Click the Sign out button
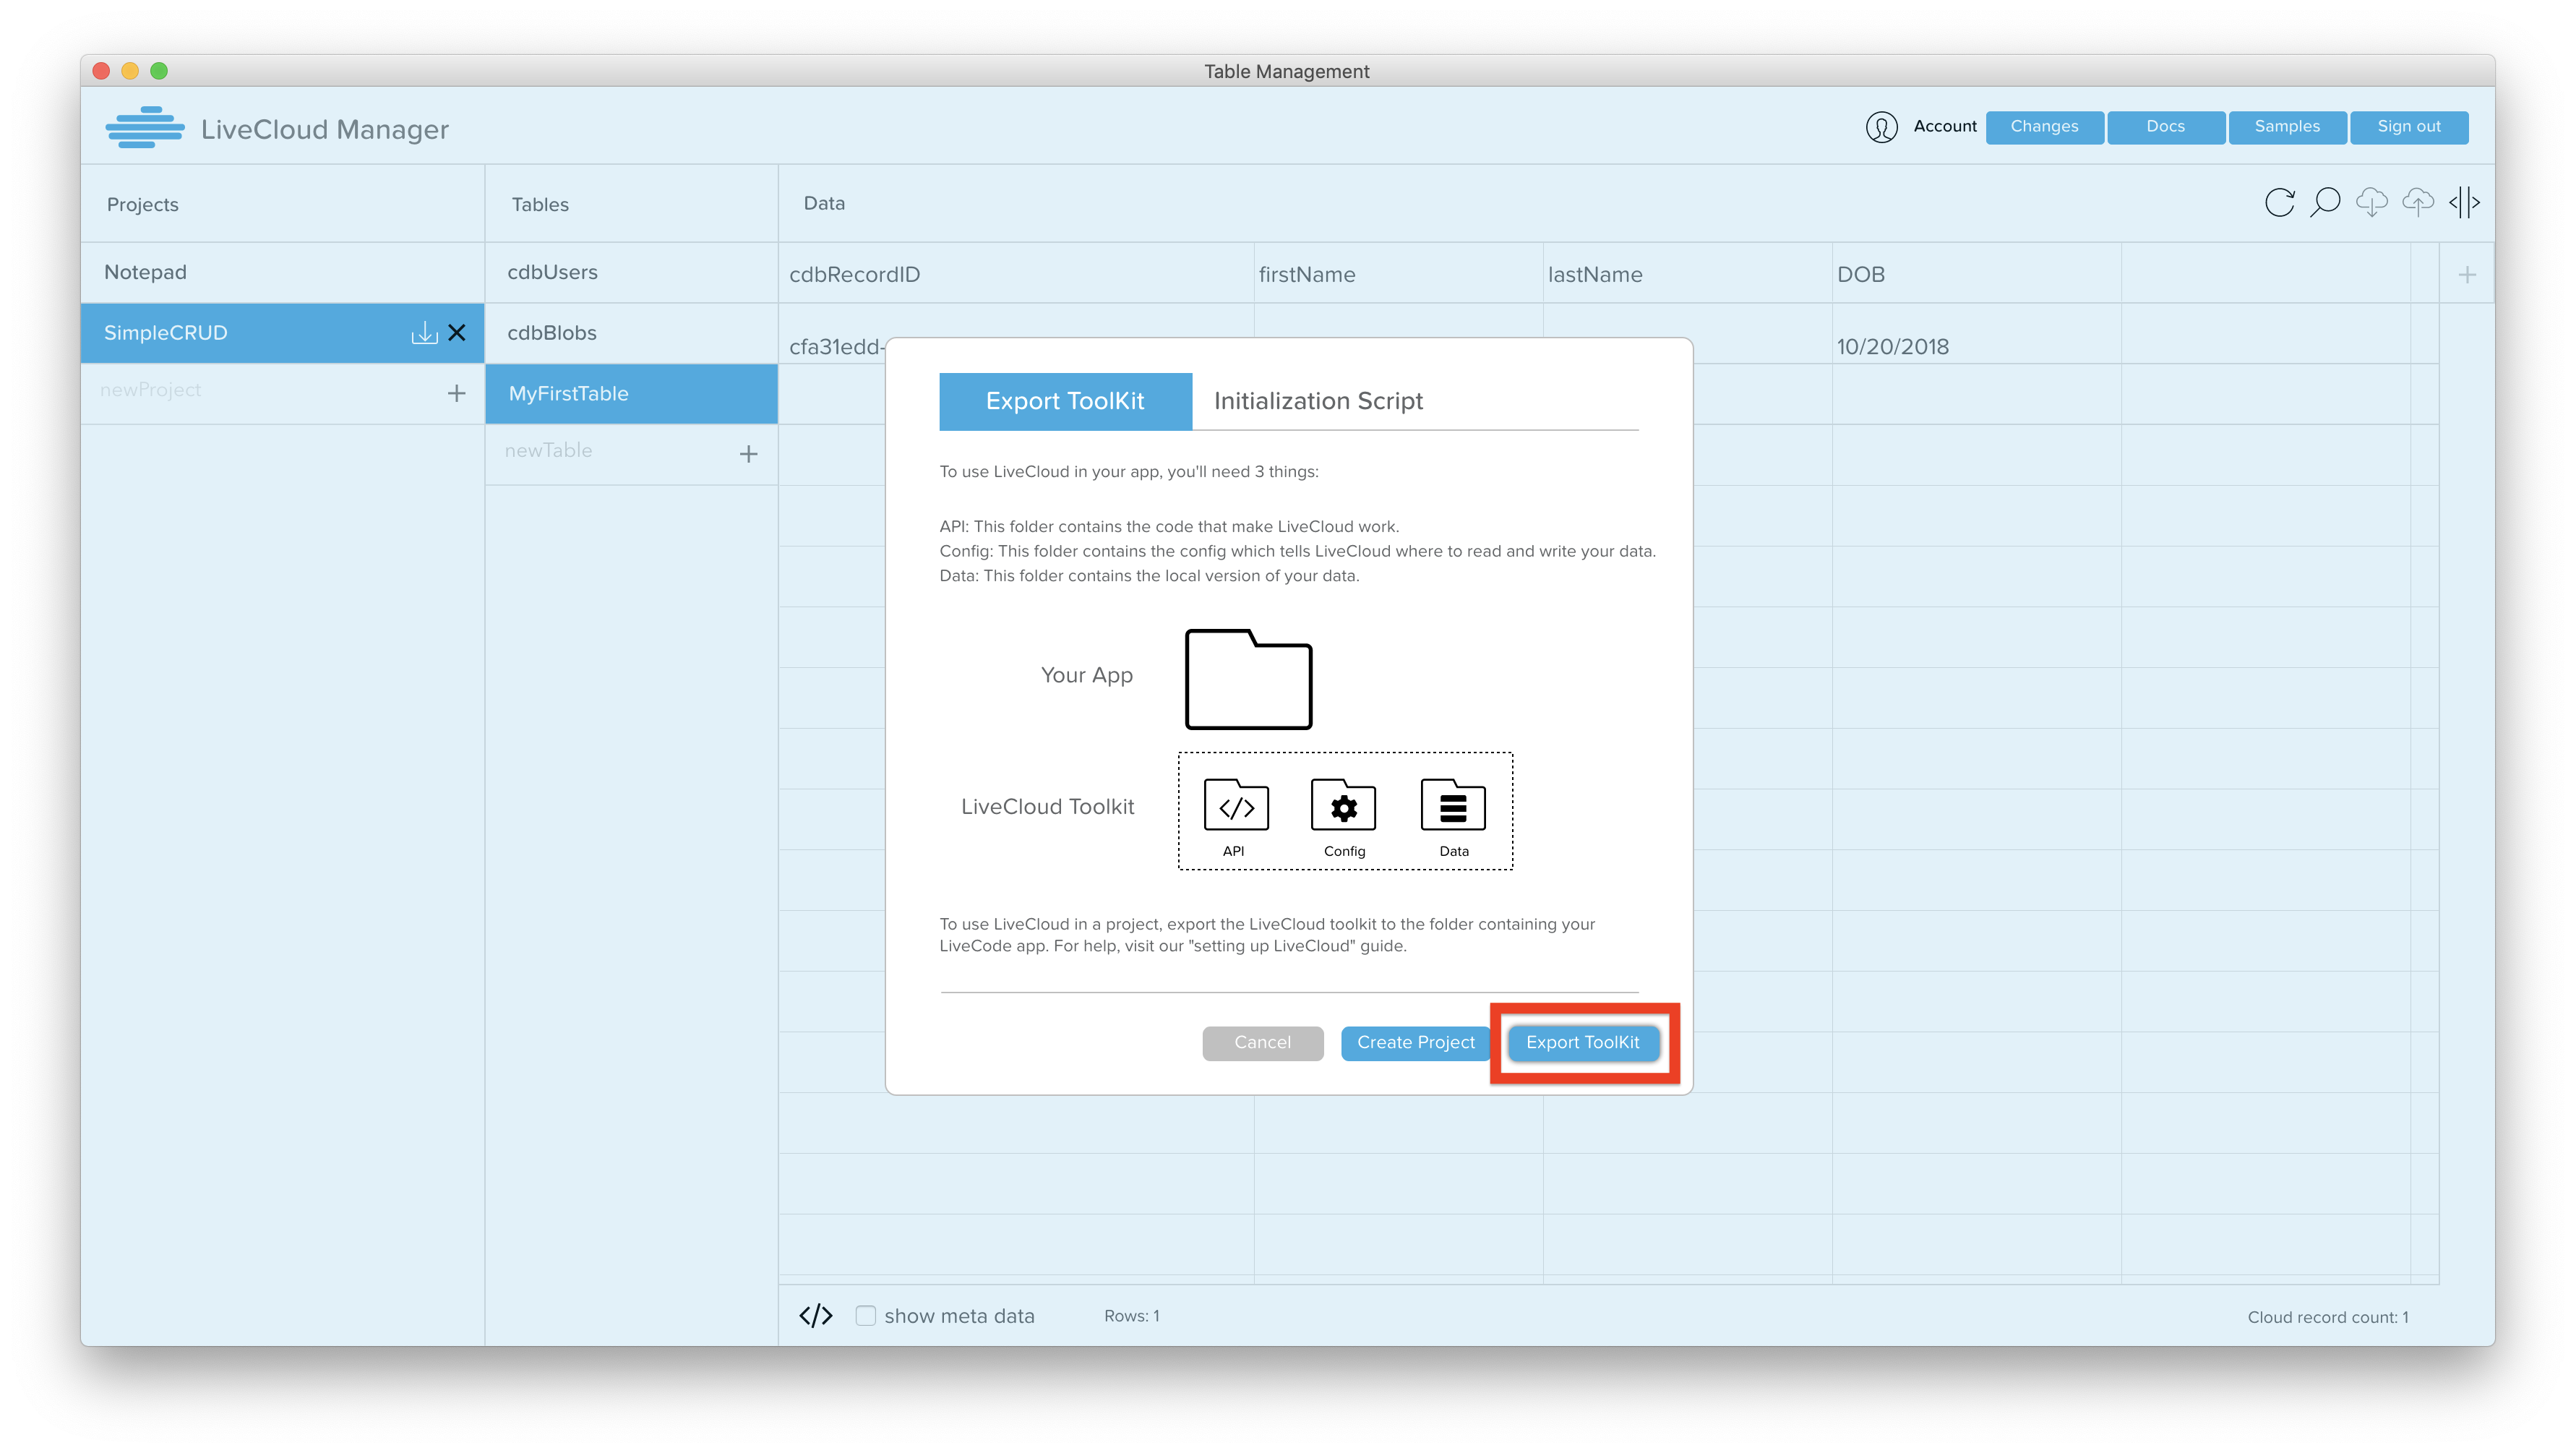Viewport: 2576px width, 1453px height. (2408, 127)
